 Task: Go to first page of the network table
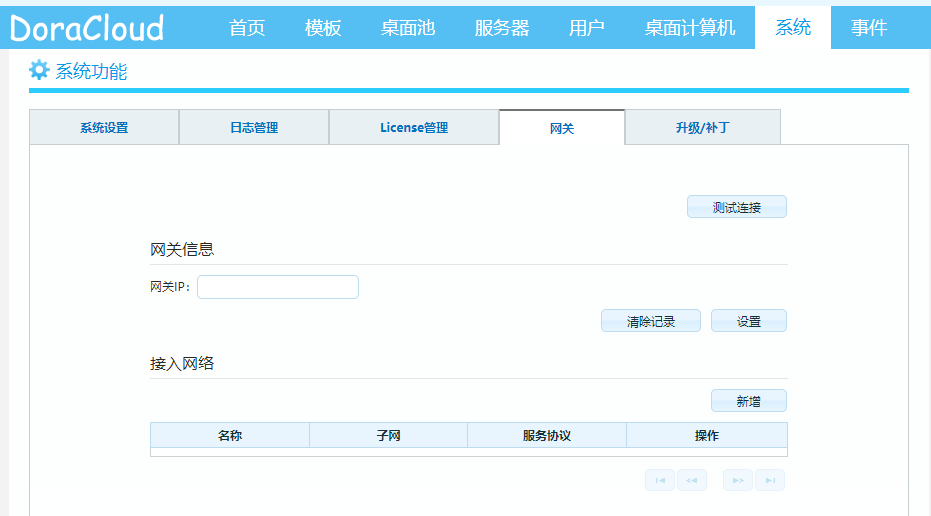[x=660, y=481]
